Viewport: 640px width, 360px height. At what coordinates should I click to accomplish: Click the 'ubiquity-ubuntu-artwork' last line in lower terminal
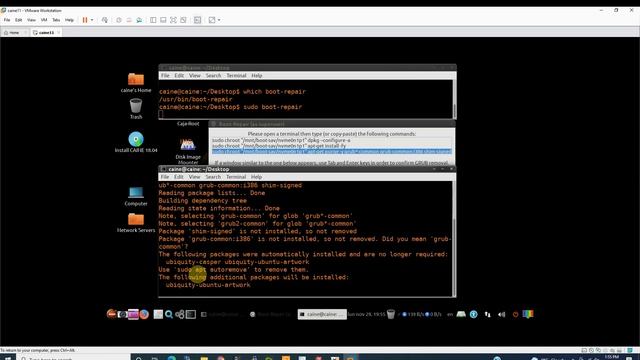pos(208,285)
